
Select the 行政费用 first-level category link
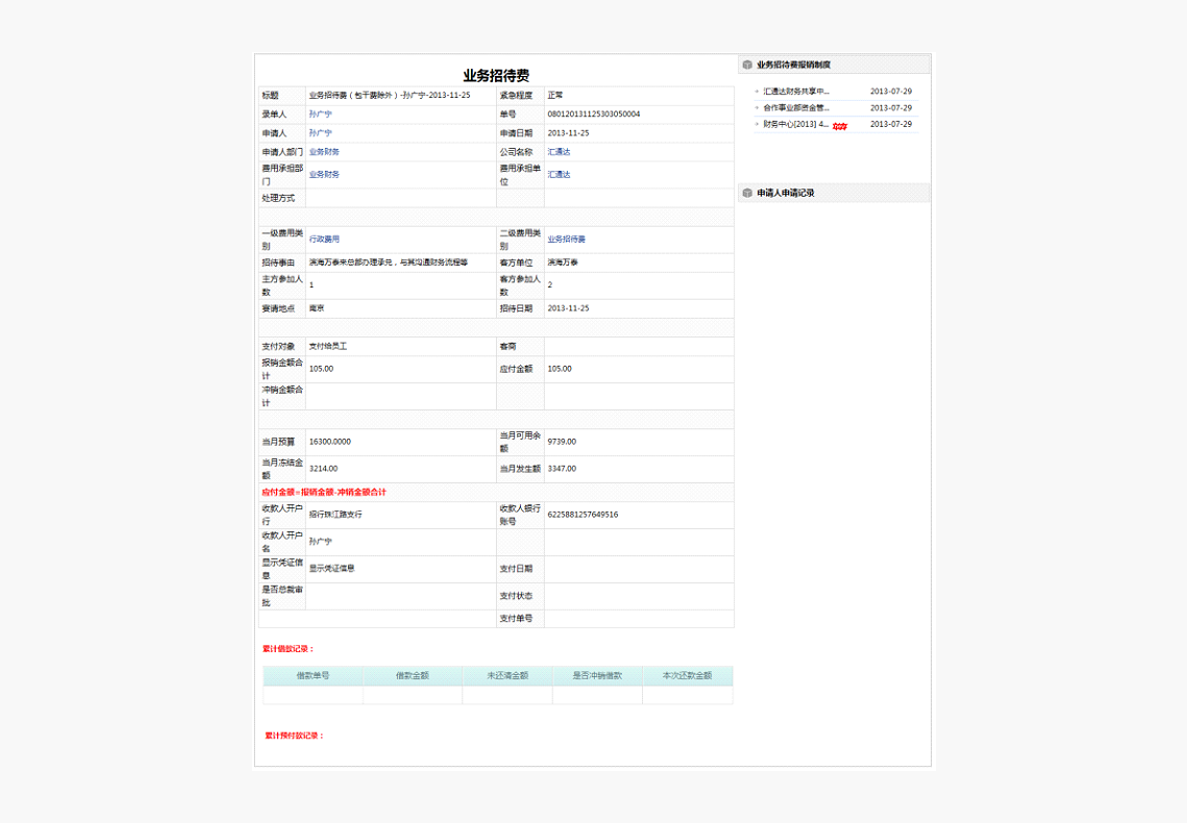pyautogui.click(x=324, y=240)
